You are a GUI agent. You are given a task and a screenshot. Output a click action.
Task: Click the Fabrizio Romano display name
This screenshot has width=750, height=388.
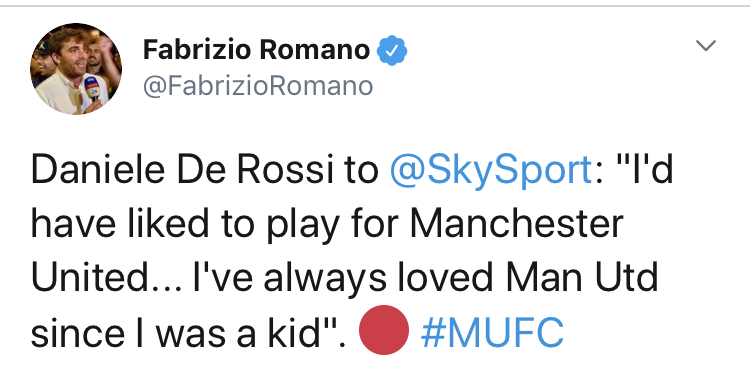[256, 49]
